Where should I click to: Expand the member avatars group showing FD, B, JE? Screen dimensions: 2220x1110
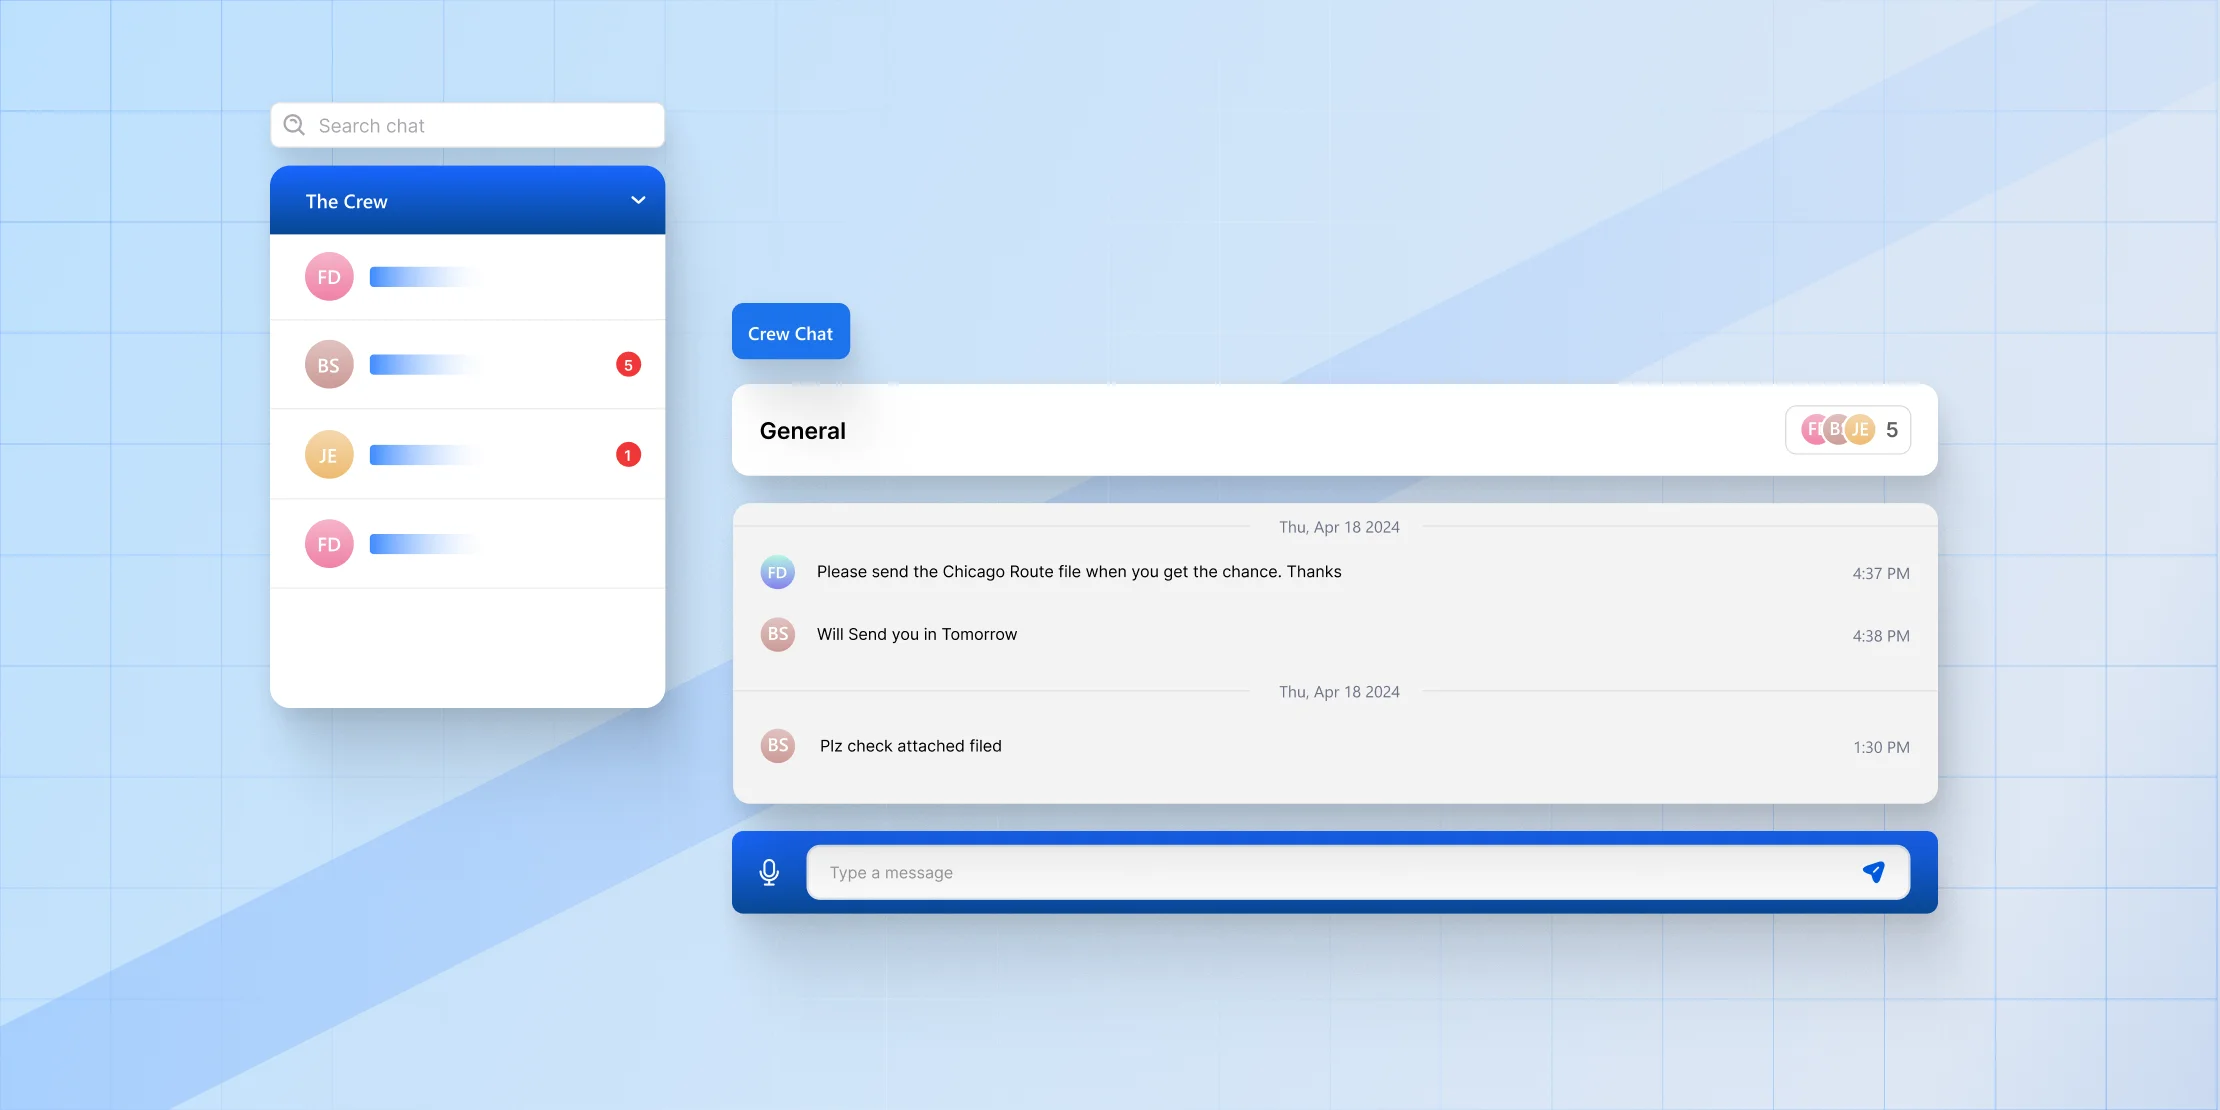tap(1848, 428)
